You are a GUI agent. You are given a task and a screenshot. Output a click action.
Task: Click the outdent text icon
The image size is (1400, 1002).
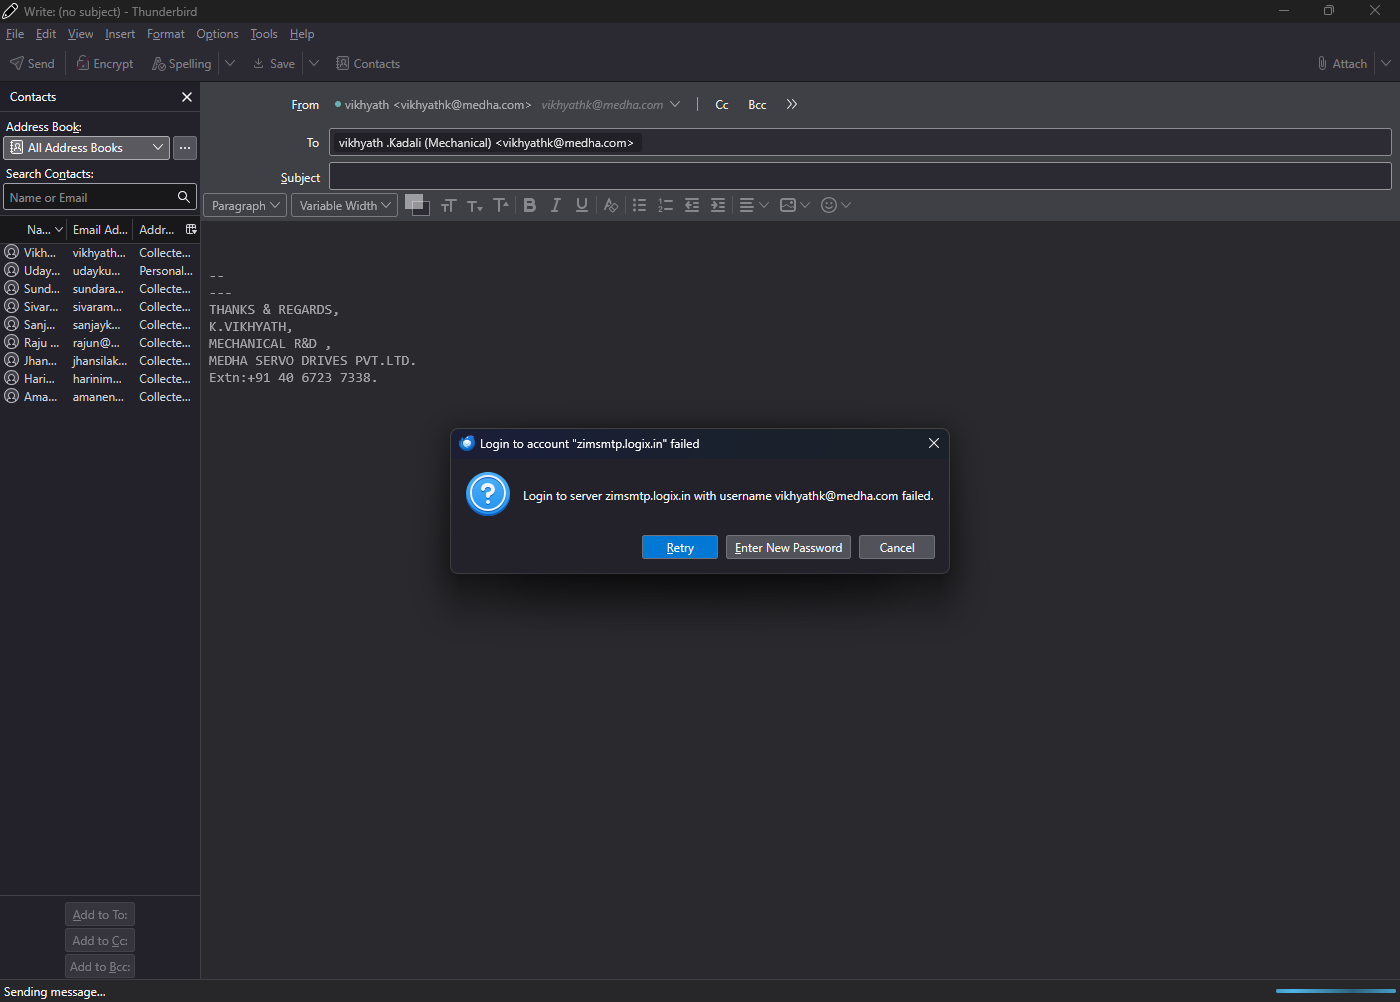692,205
